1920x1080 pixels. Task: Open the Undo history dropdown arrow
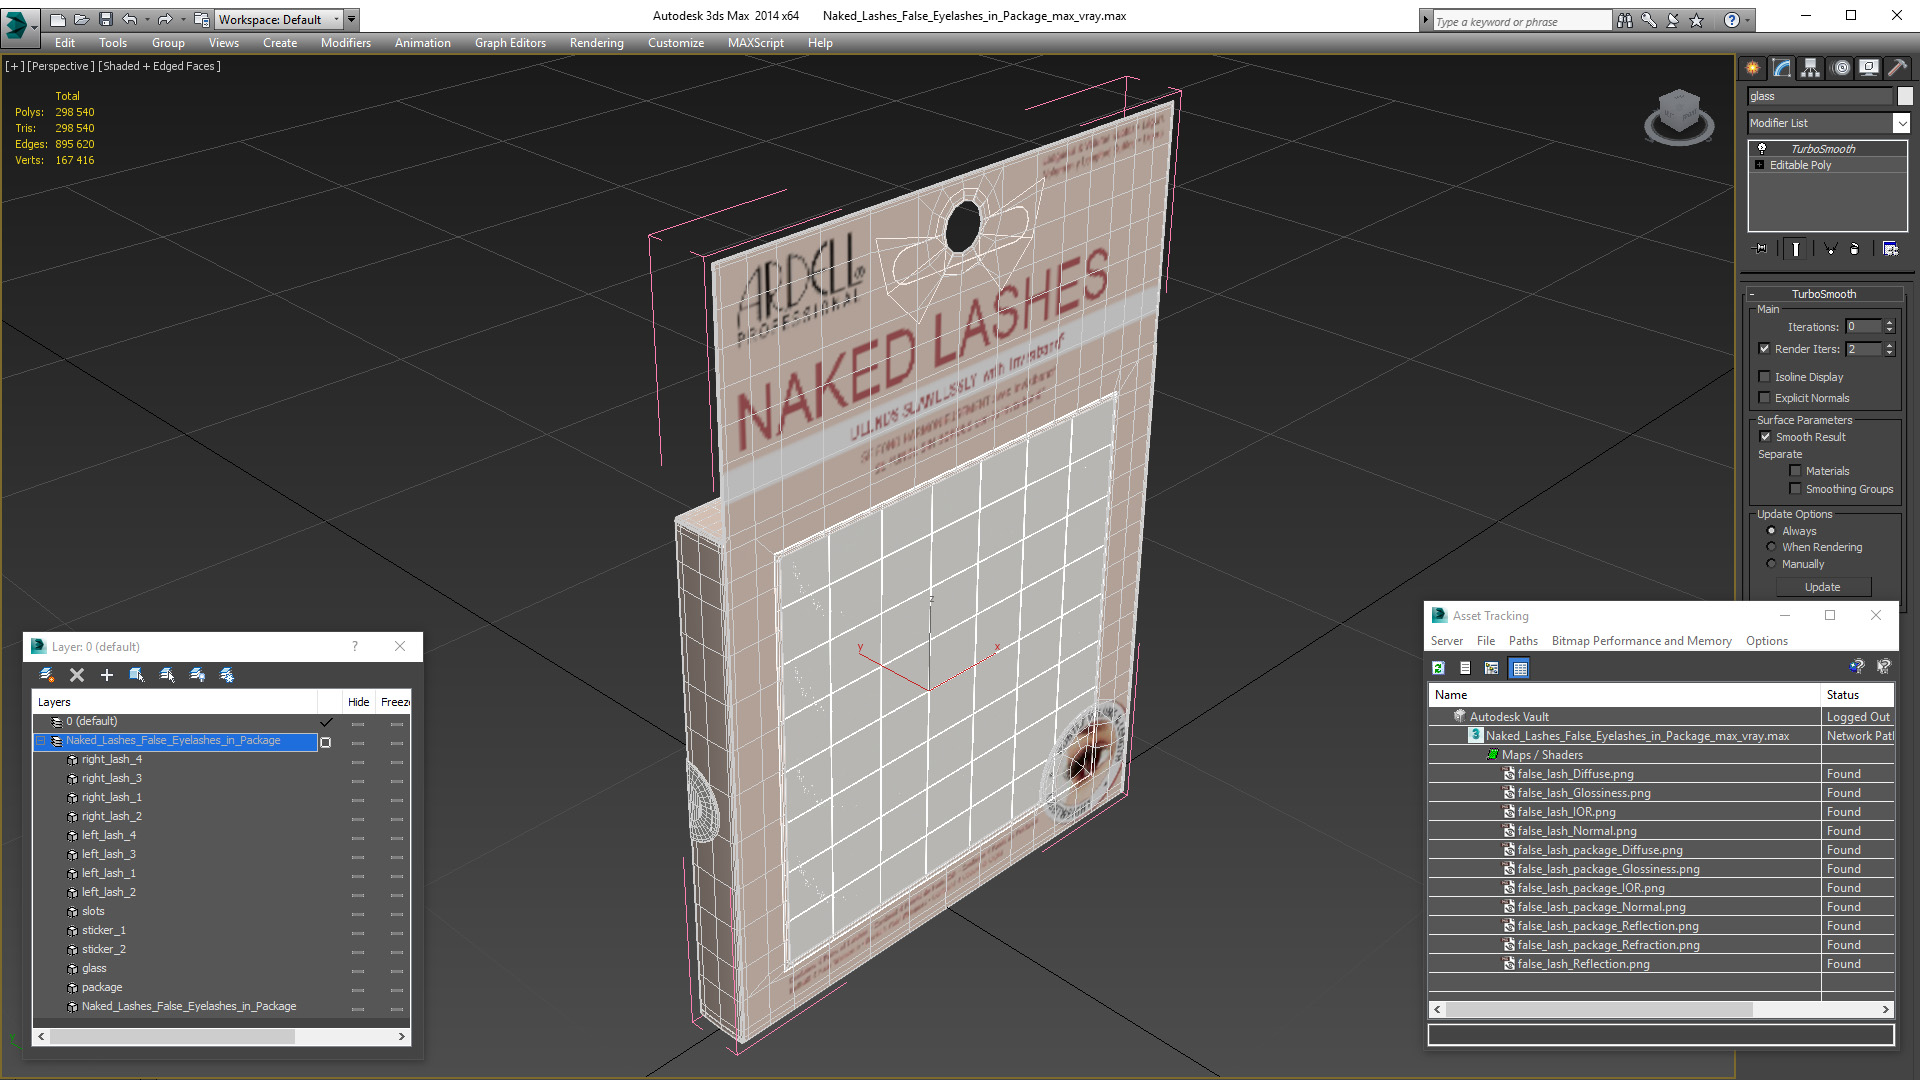click(x=147, y=19)
